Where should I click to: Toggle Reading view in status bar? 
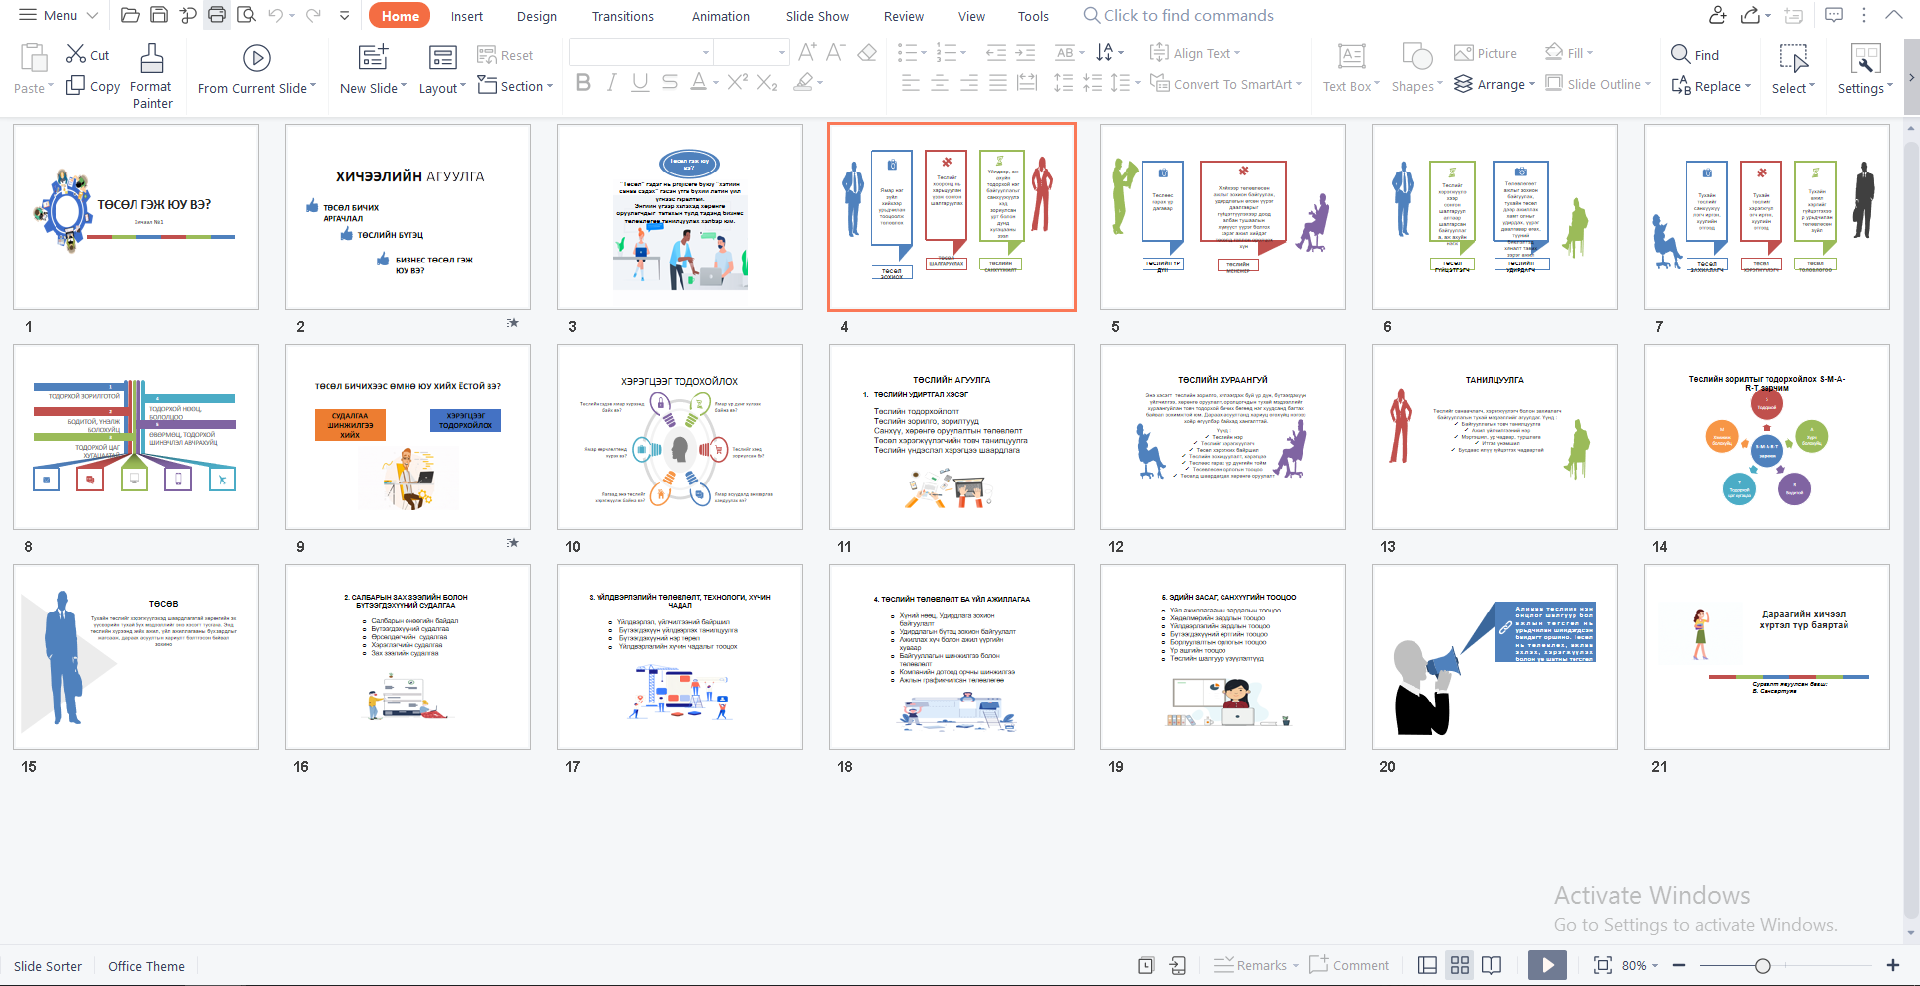1491,965
